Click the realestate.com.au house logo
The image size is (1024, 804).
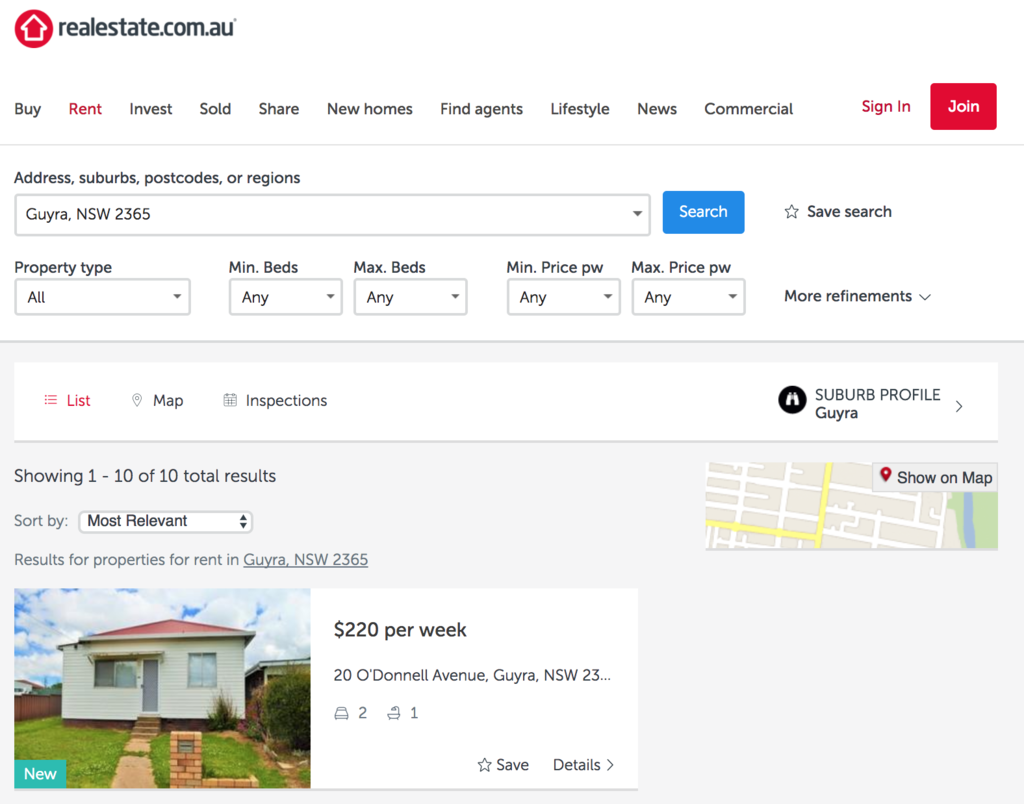pos(33,28)
